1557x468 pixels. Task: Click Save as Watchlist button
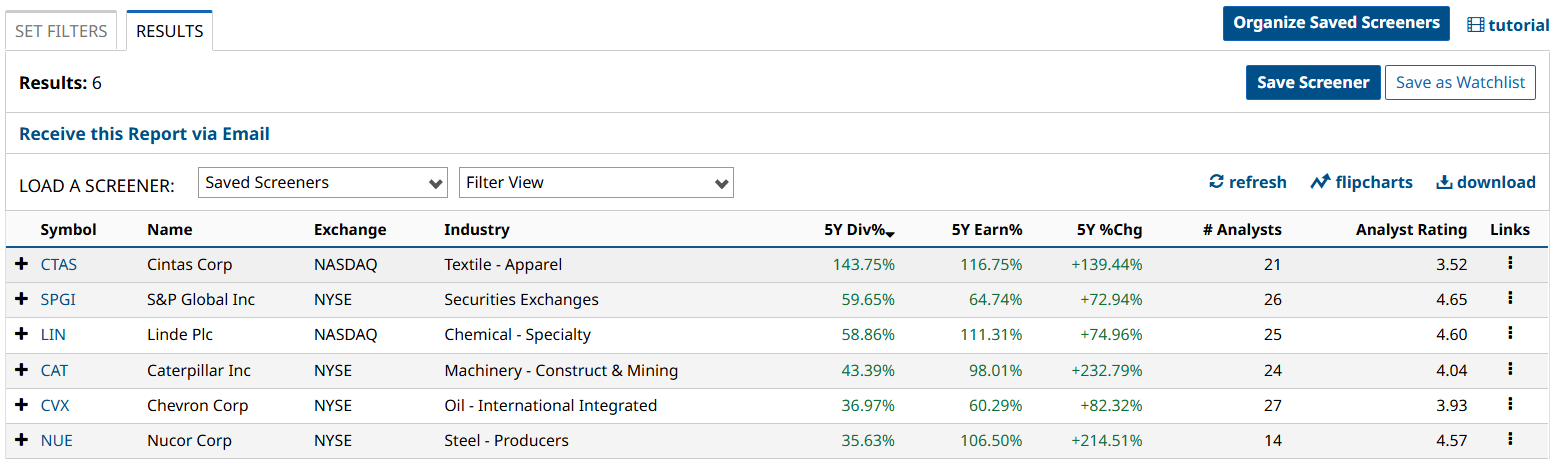(1459, 83)
